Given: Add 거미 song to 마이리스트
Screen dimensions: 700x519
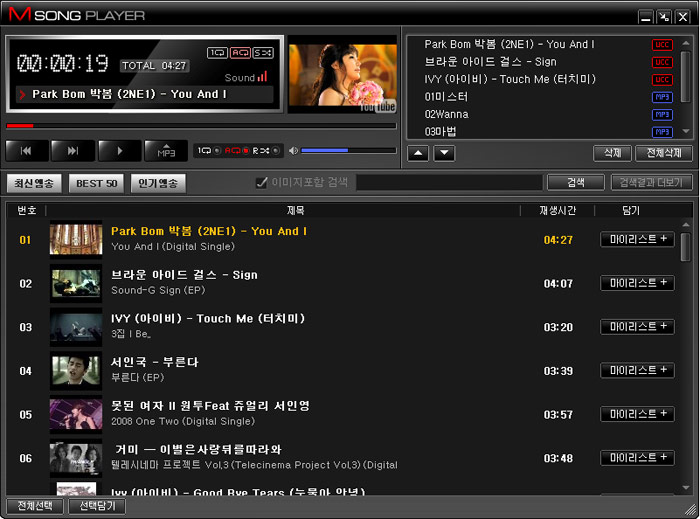Looking at the screenshot, I should 638,458.
